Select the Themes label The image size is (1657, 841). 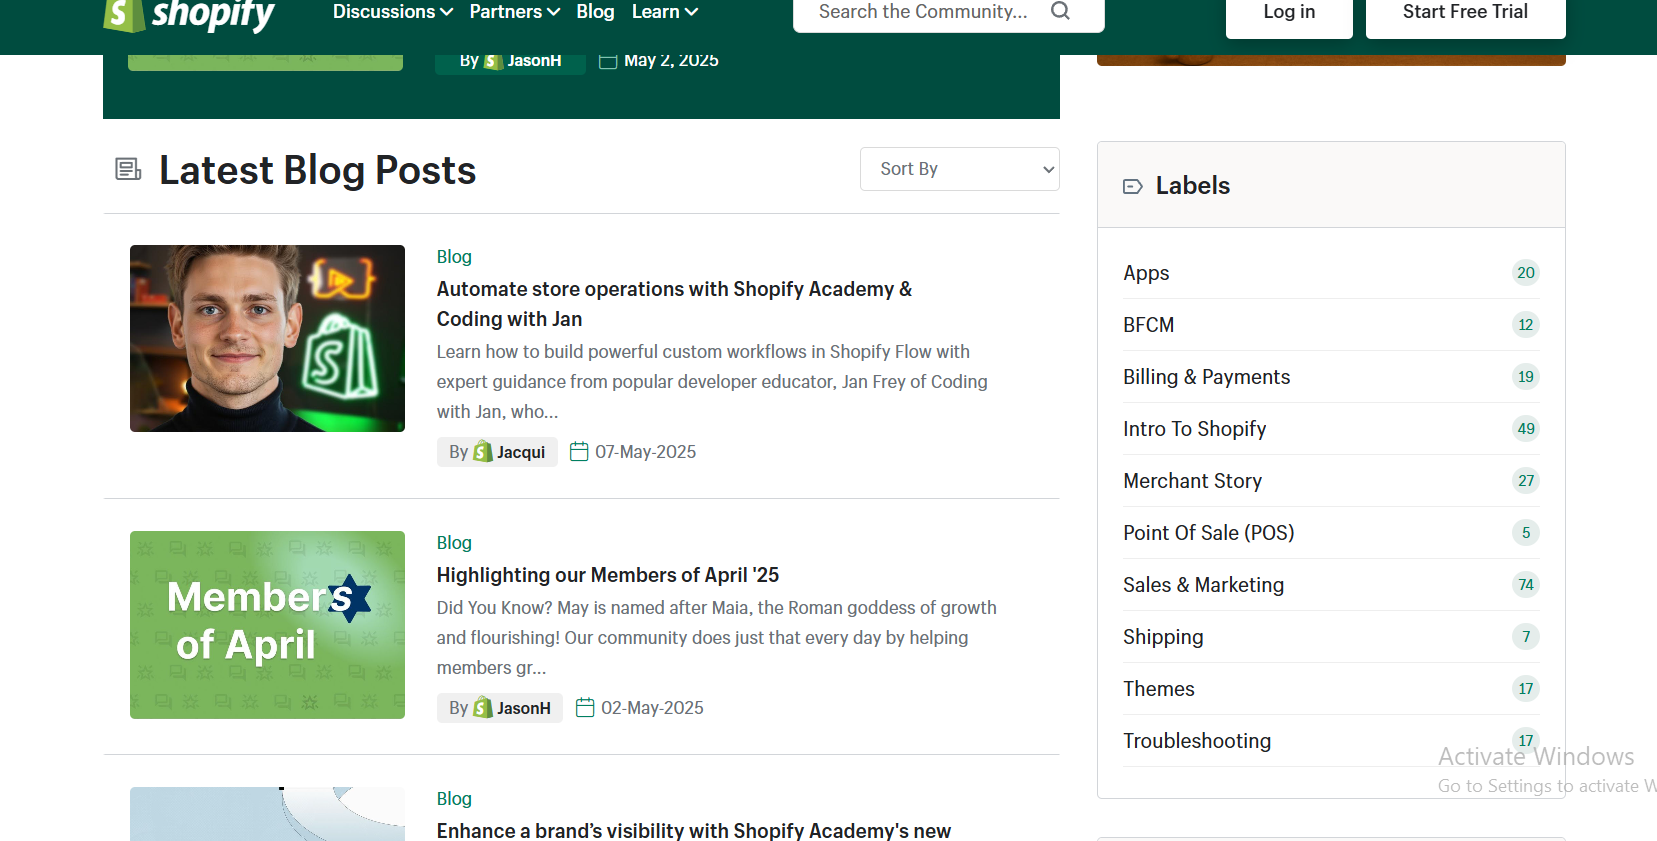coord(1159,689)
